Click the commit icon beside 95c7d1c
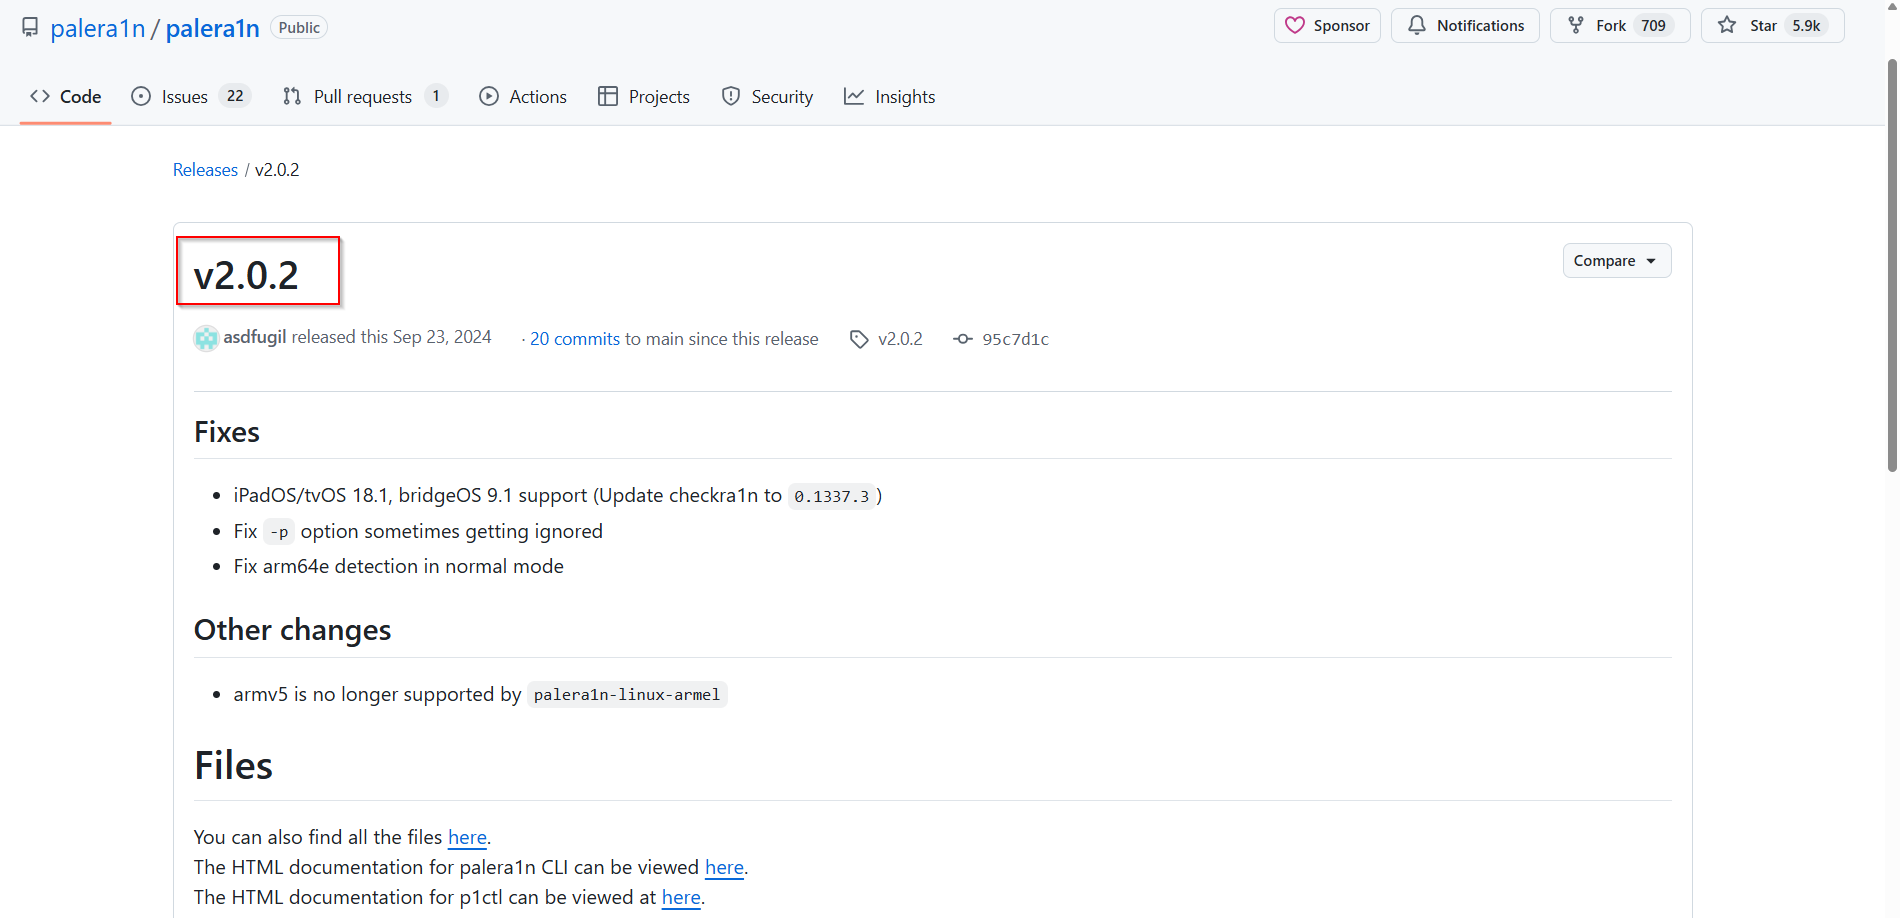 (963, 339)
